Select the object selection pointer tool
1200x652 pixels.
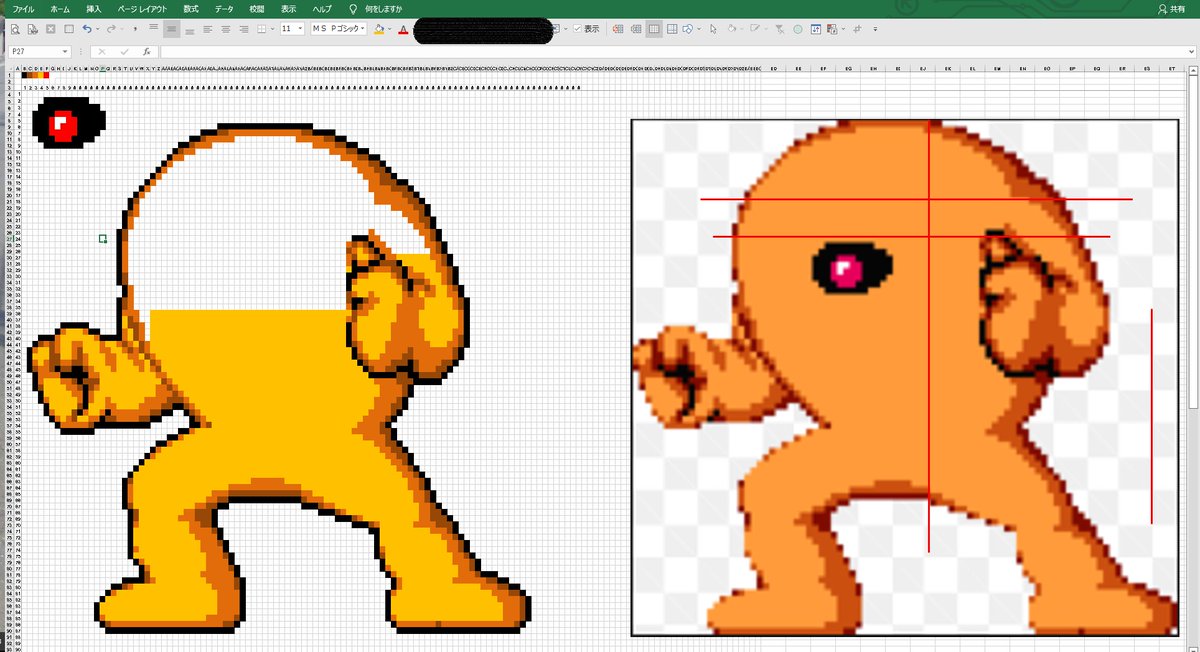pos(713,29)
